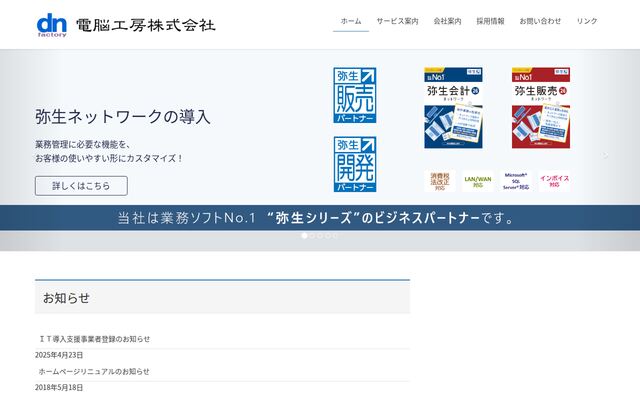Click the 弥生販売 product box image
Viewport: 640px width, 400px height.
coord(541,108)
